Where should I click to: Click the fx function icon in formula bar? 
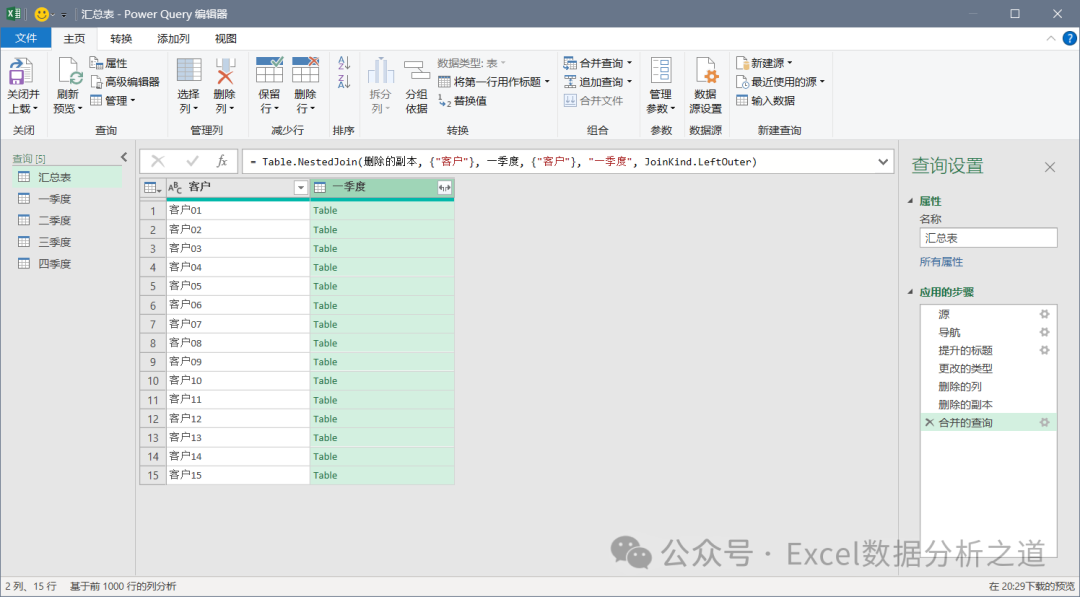[222, 161]
